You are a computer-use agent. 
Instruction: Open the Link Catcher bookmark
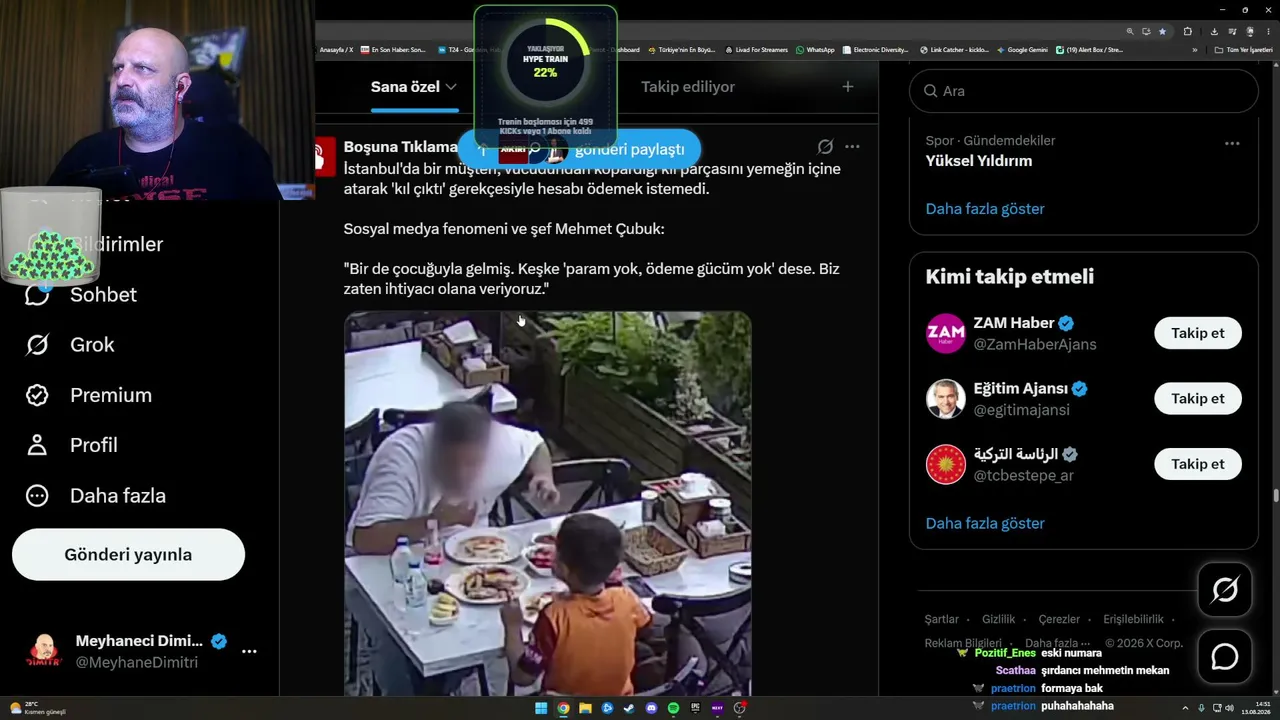[x=954, y=50]
